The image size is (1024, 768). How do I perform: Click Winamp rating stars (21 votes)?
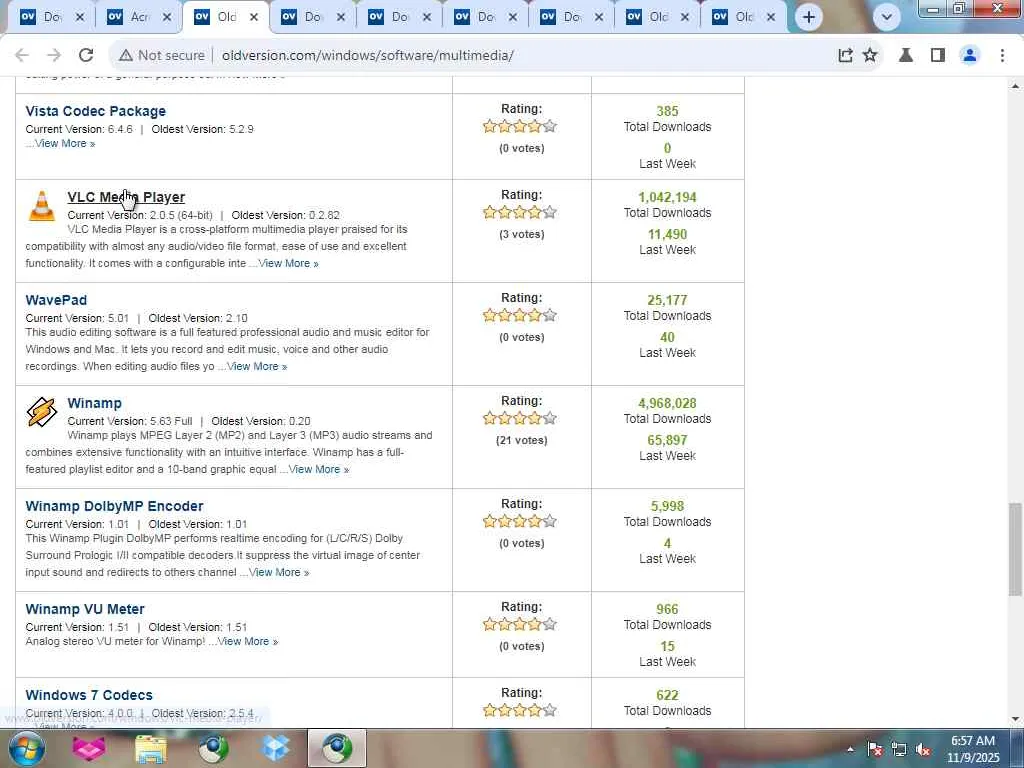(520, 419)
